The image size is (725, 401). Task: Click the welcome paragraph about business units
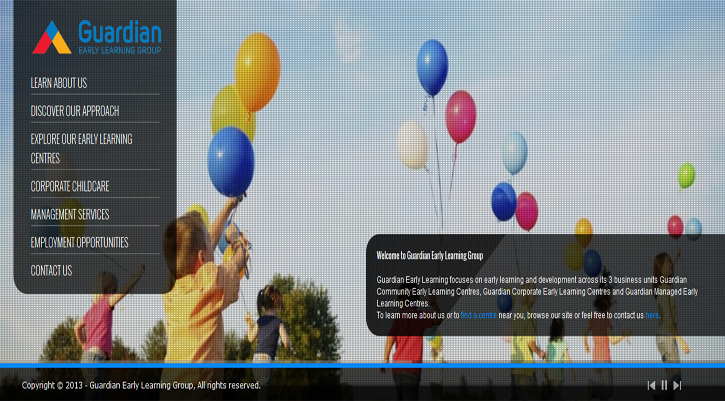tap(531, 290)
